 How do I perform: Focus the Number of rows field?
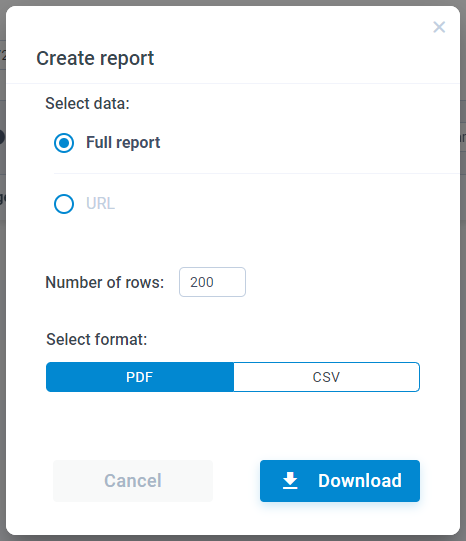212,282
